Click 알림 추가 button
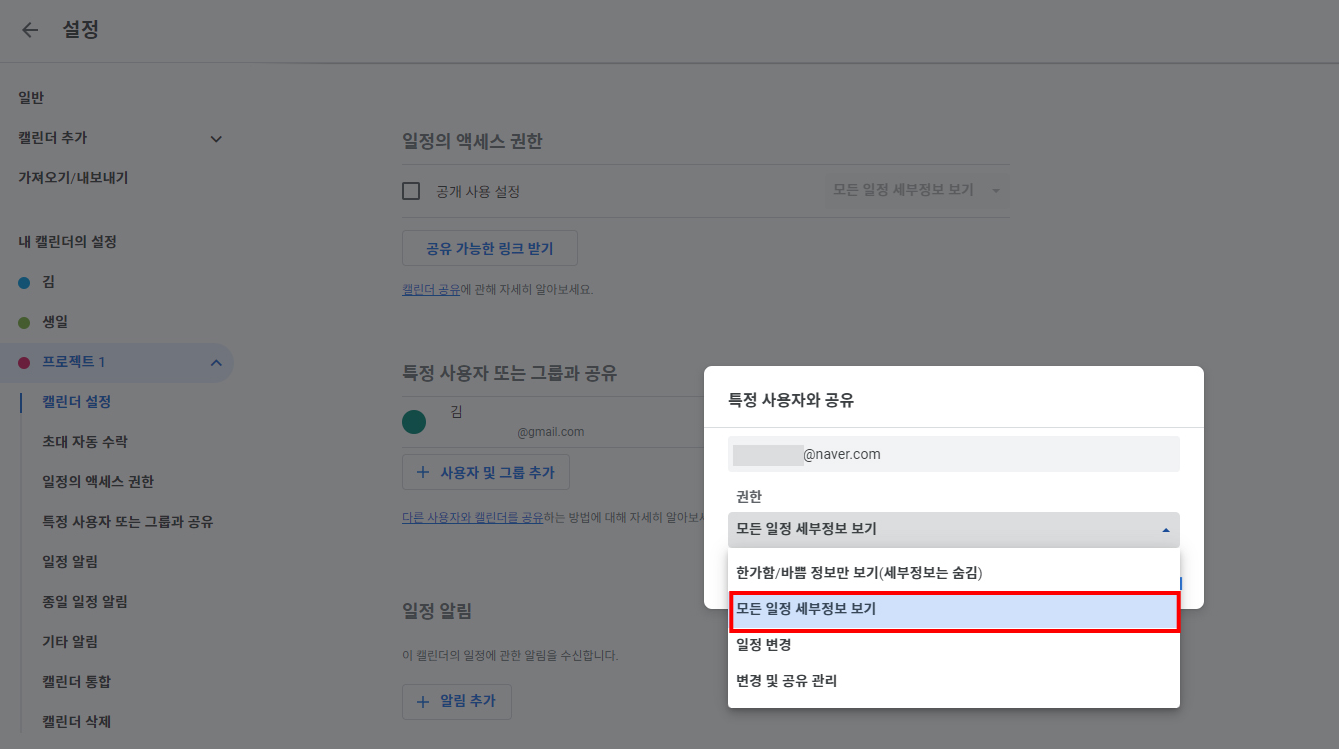The height and width of the screenshot is (749, 1339). click(x=457, y=702)
